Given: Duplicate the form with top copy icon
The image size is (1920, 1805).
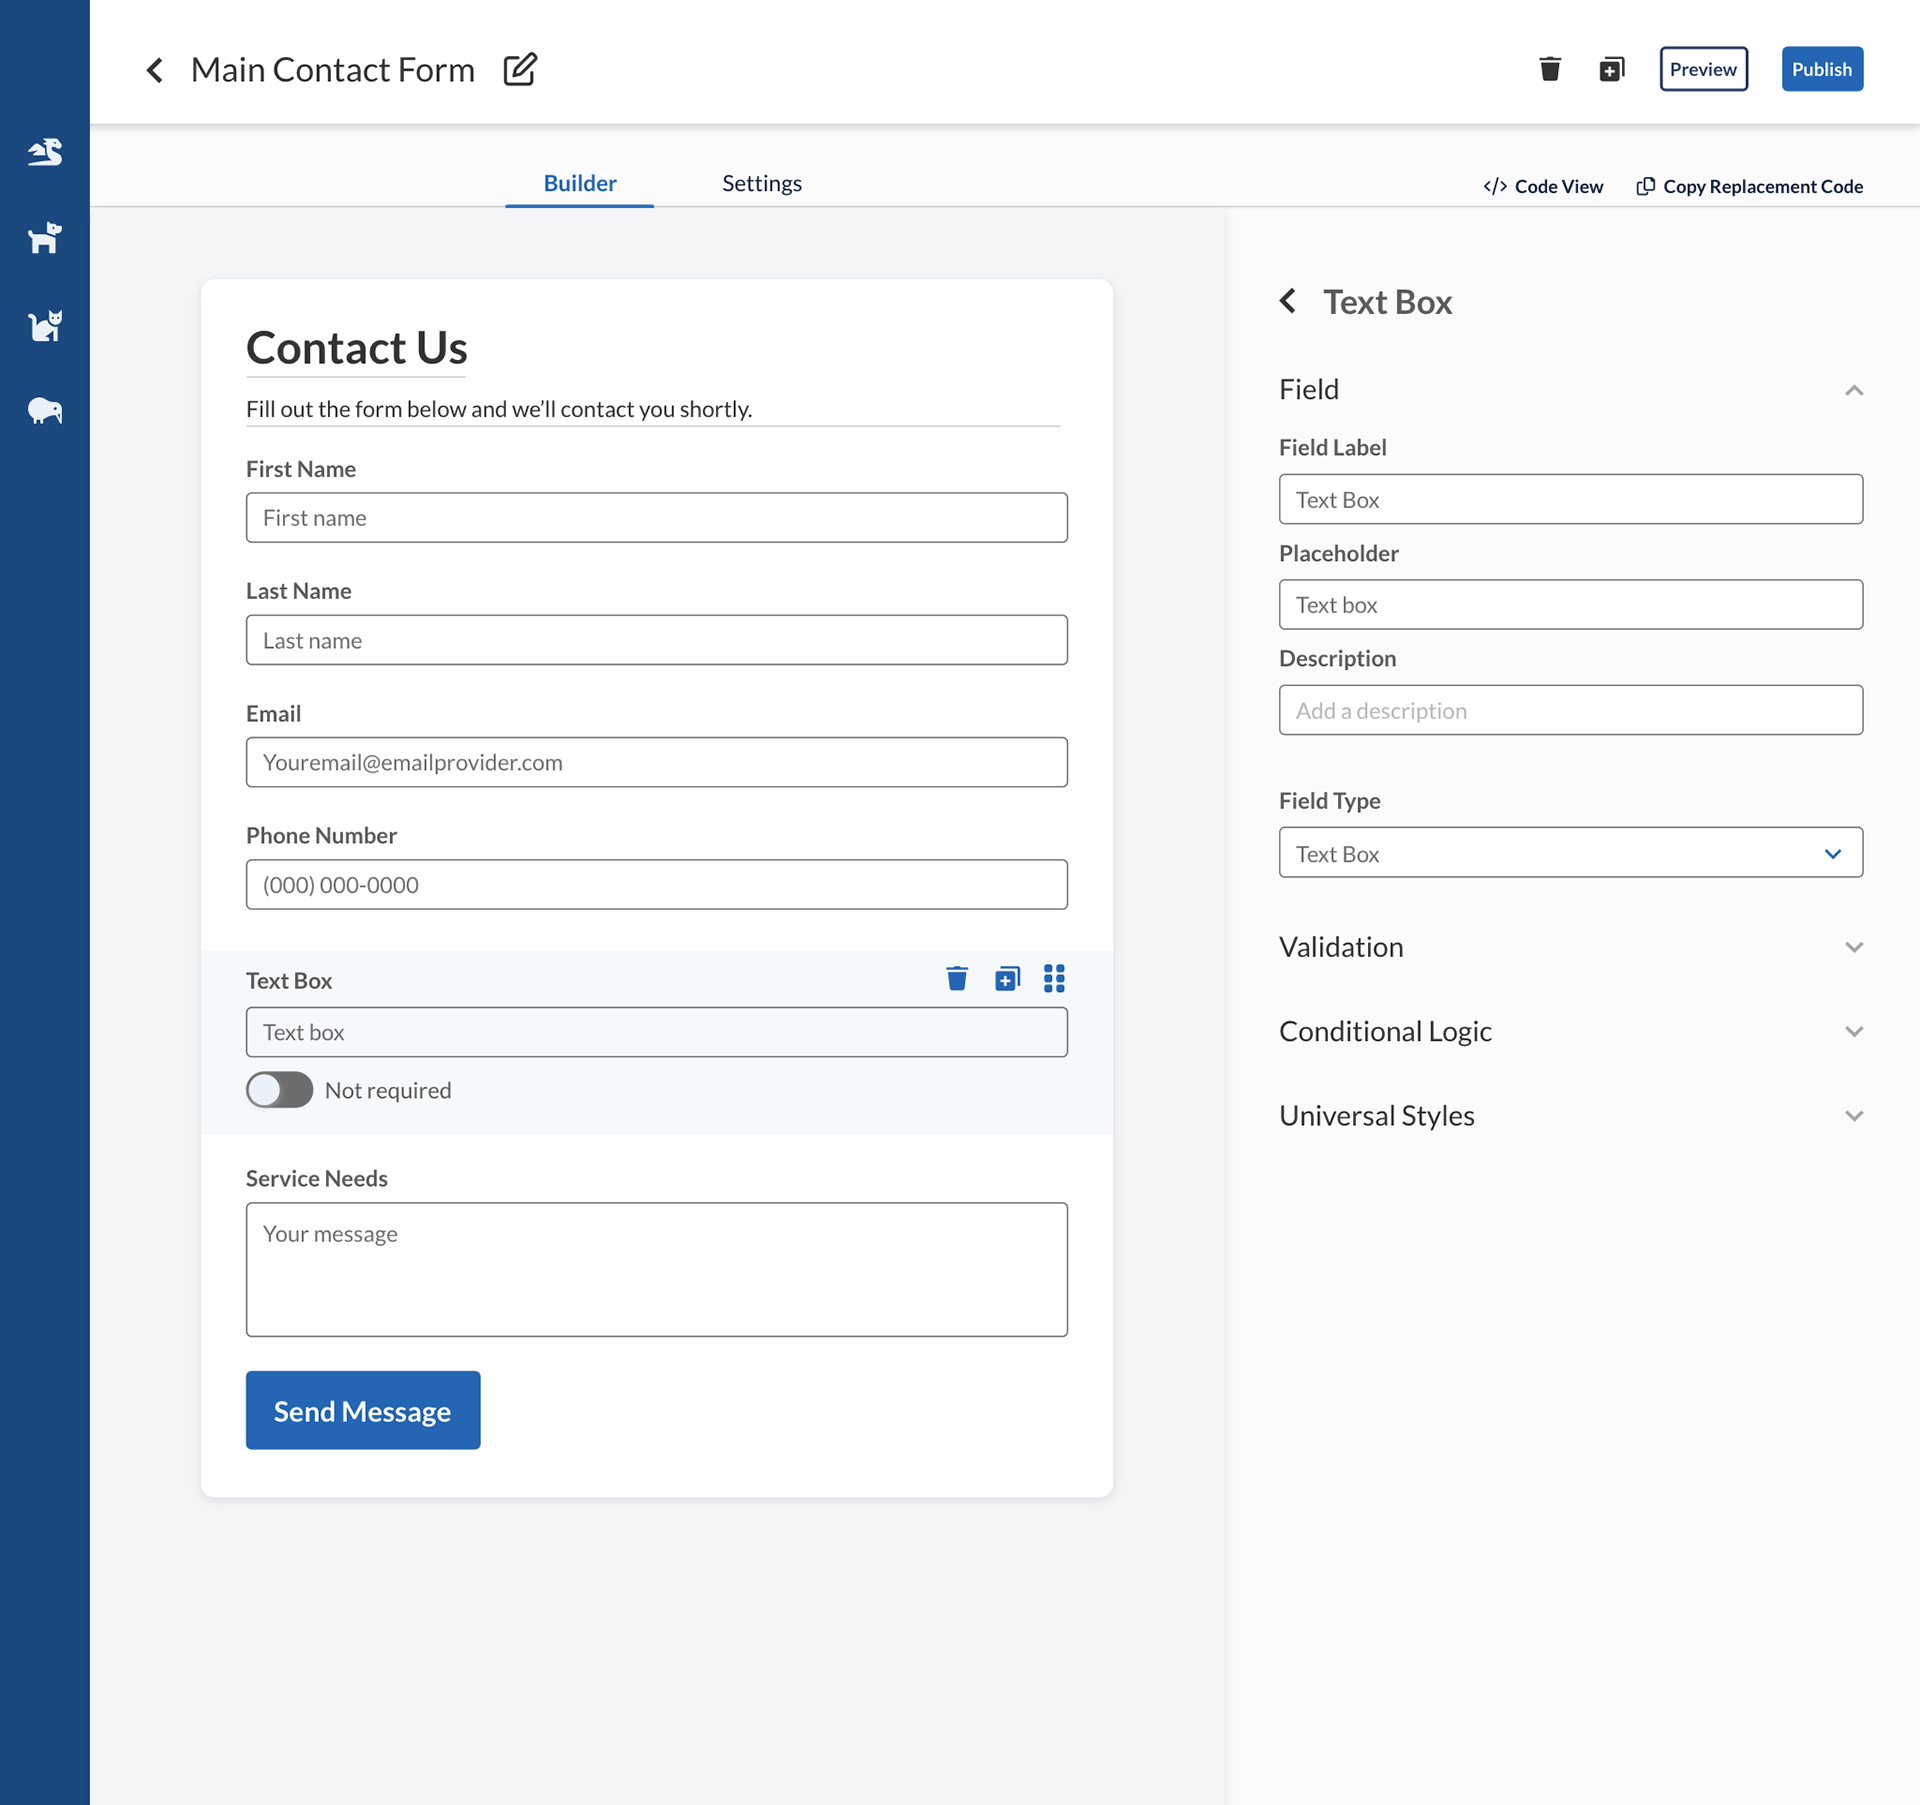Looking at the screenshot, I should (x=1611, y=69).
